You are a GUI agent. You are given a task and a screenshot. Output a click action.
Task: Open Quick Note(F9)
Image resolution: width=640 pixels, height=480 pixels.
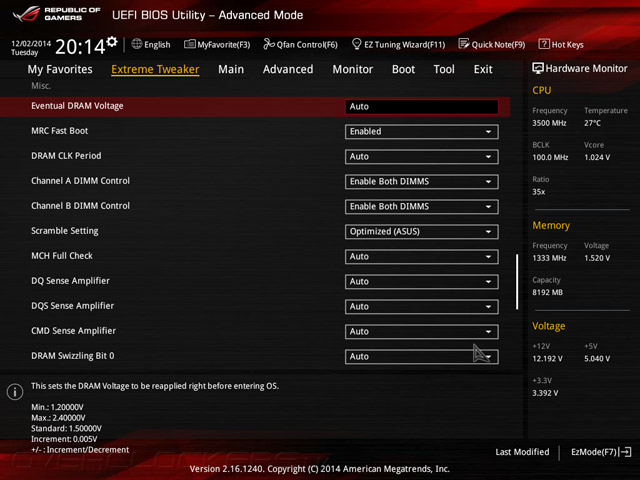click(x=492, y=44)
